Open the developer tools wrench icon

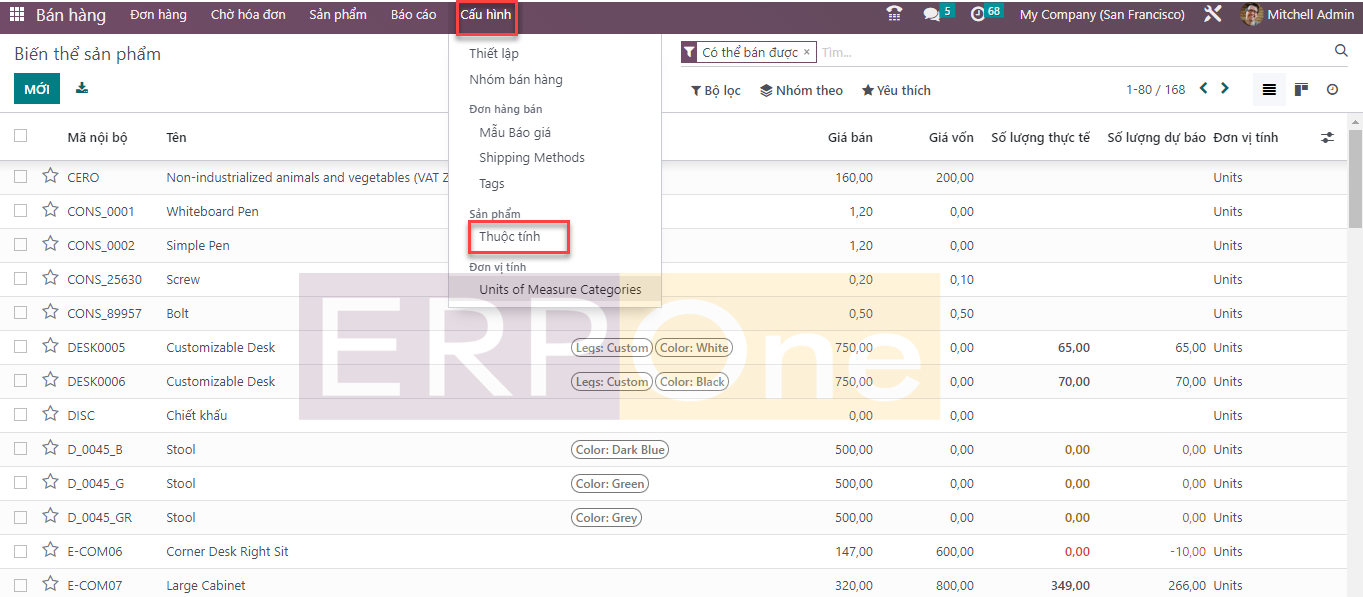(x=1213, y=15)
